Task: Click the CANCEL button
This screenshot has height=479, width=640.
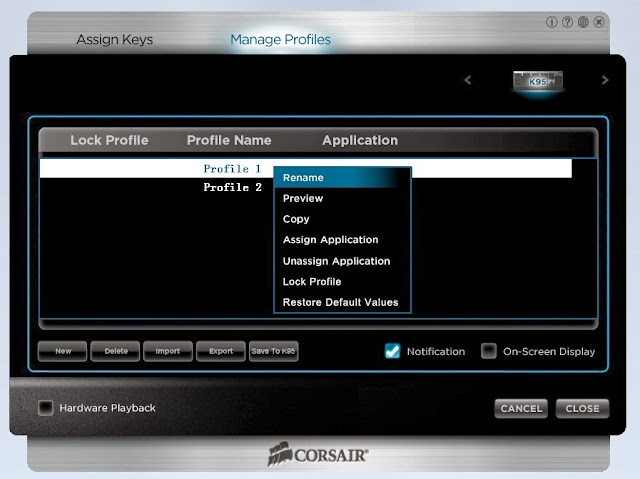Action: tap(521, 409)
